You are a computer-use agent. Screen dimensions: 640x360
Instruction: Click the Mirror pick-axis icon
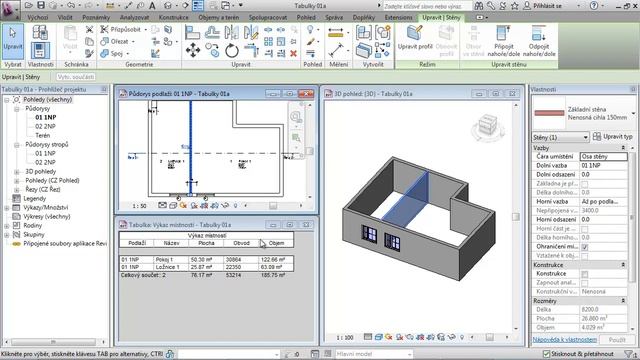tap(231, 32)
